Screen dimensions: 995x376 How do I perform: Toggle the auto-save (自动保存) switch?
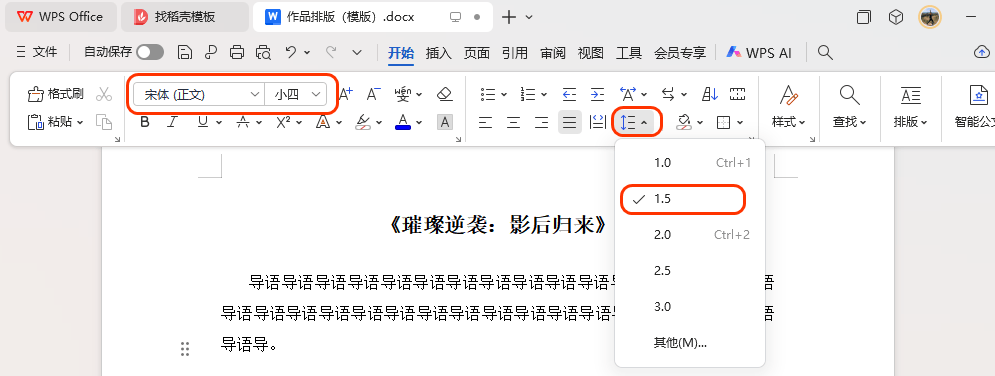150,52
